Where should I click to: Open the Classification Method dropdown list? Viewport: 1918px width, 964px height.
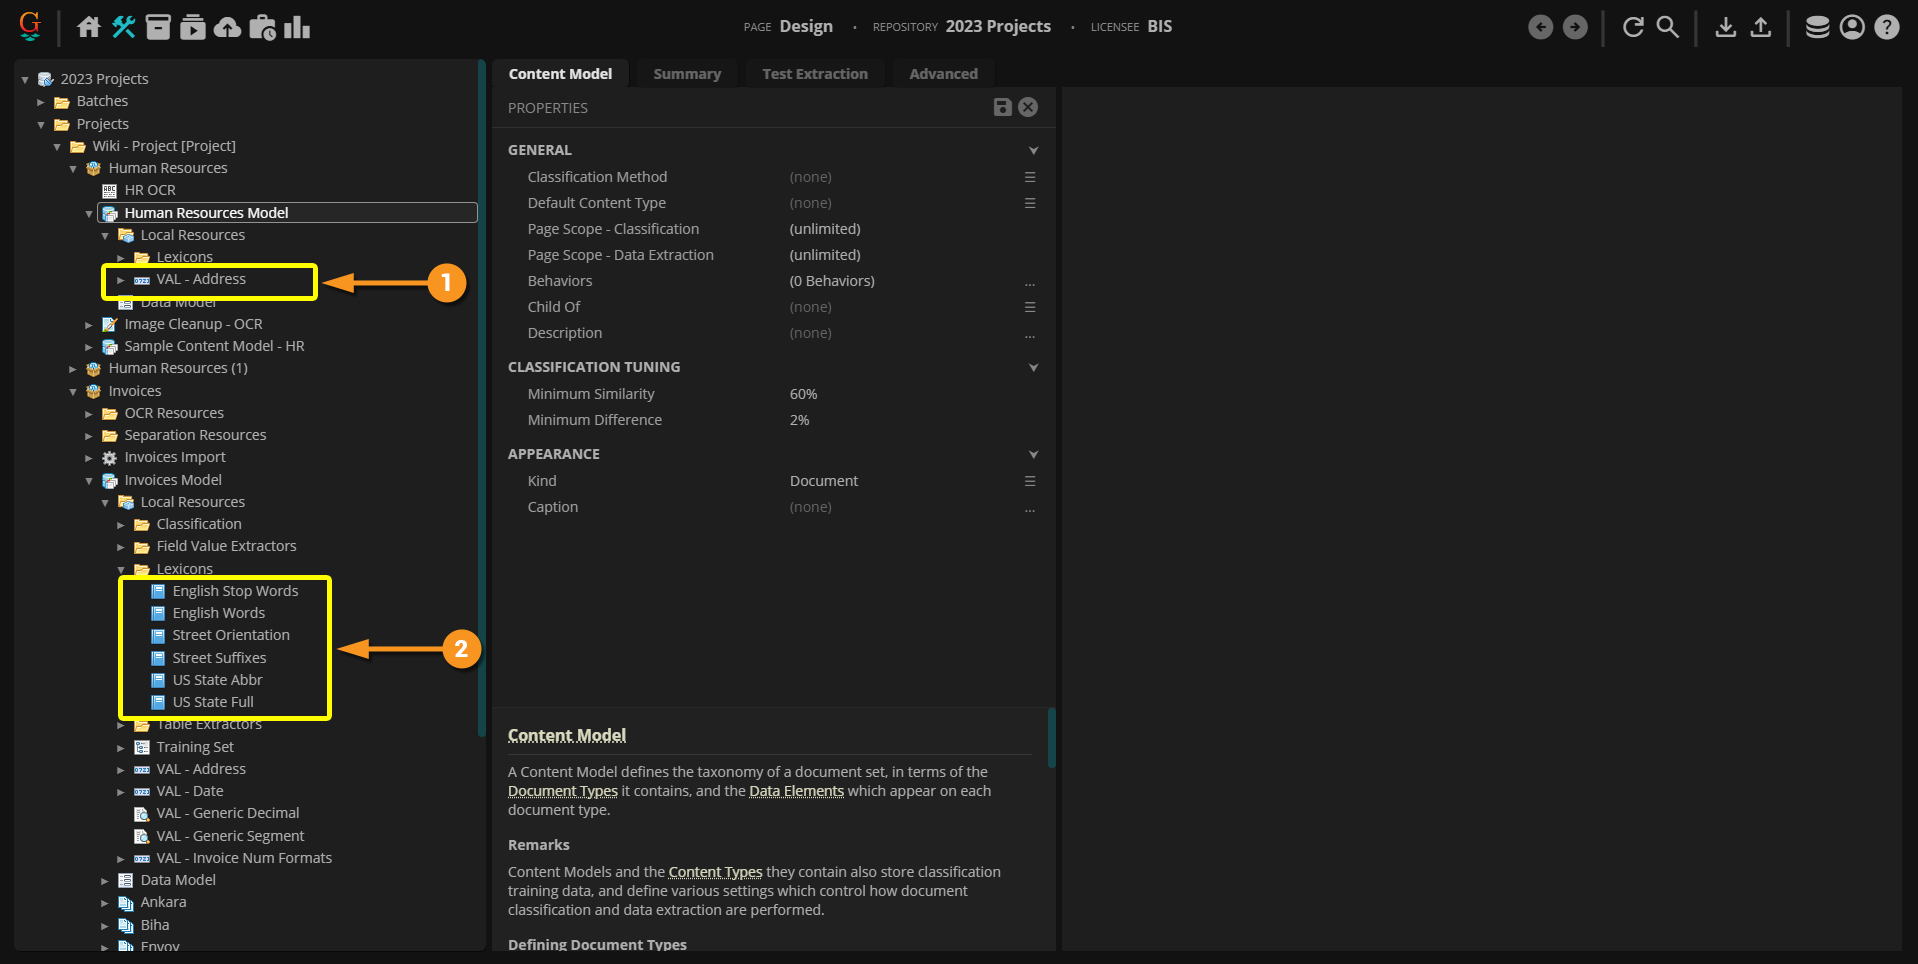(x=1030, y=177)
